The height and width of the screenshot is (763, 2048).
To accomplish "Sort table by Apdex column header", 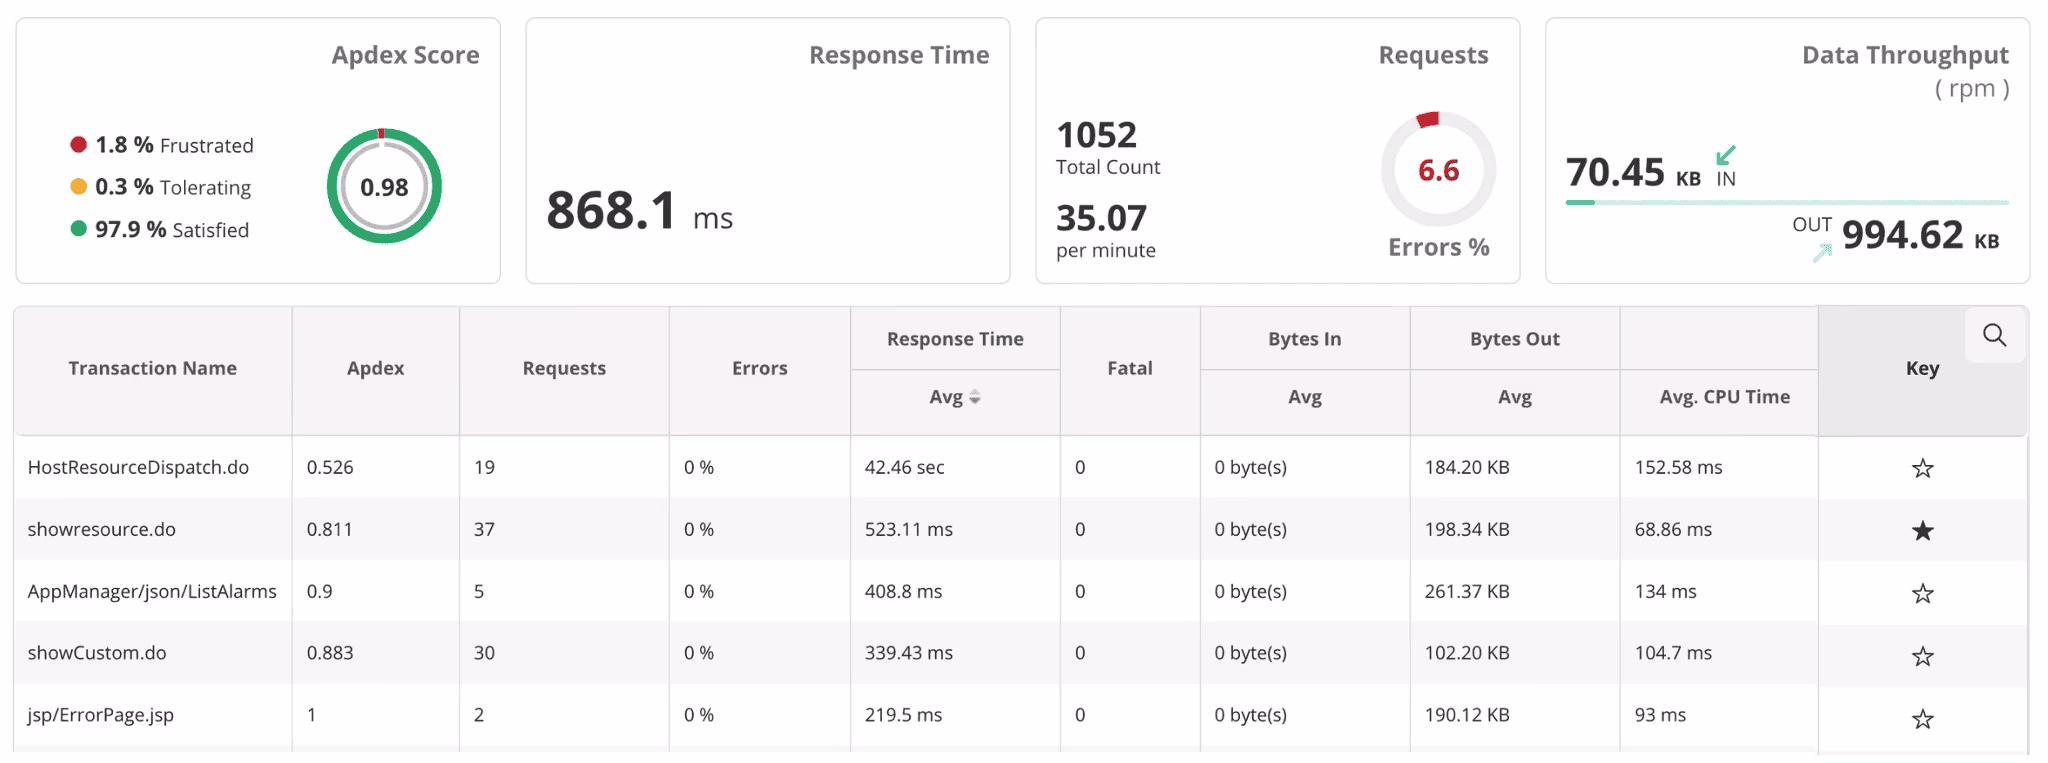I will tap(375, 368).
